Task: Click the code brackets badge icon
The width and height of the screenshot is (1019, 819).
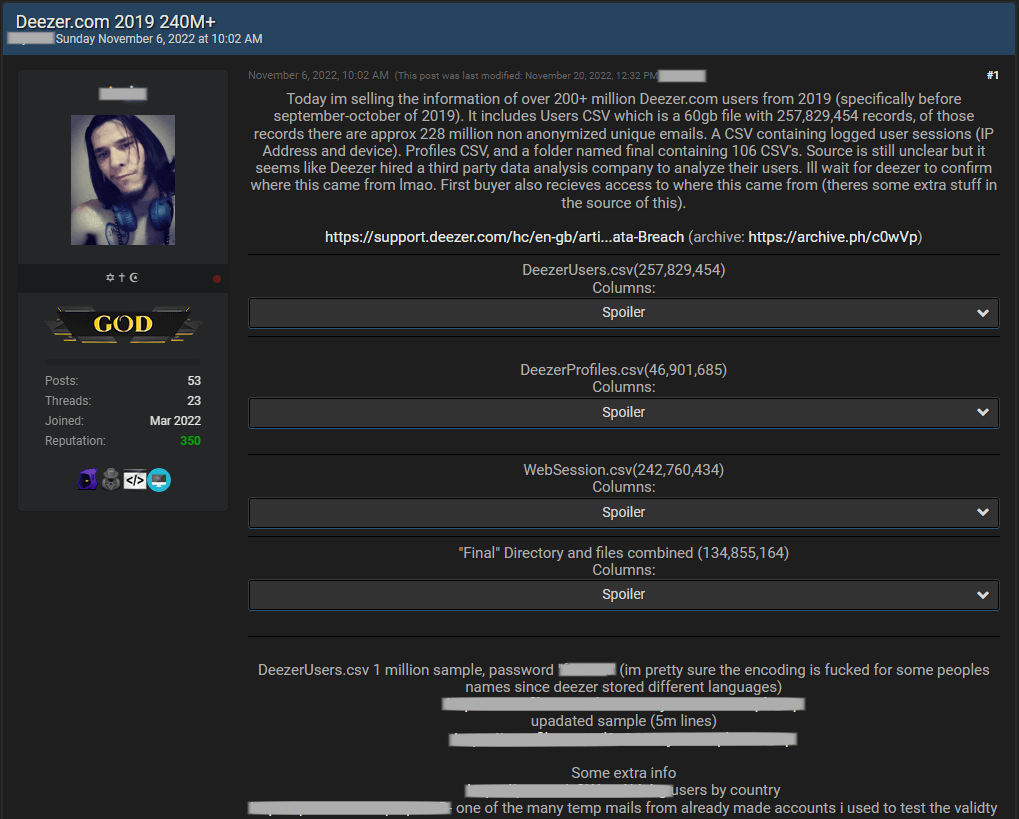Action: [135, 480]
